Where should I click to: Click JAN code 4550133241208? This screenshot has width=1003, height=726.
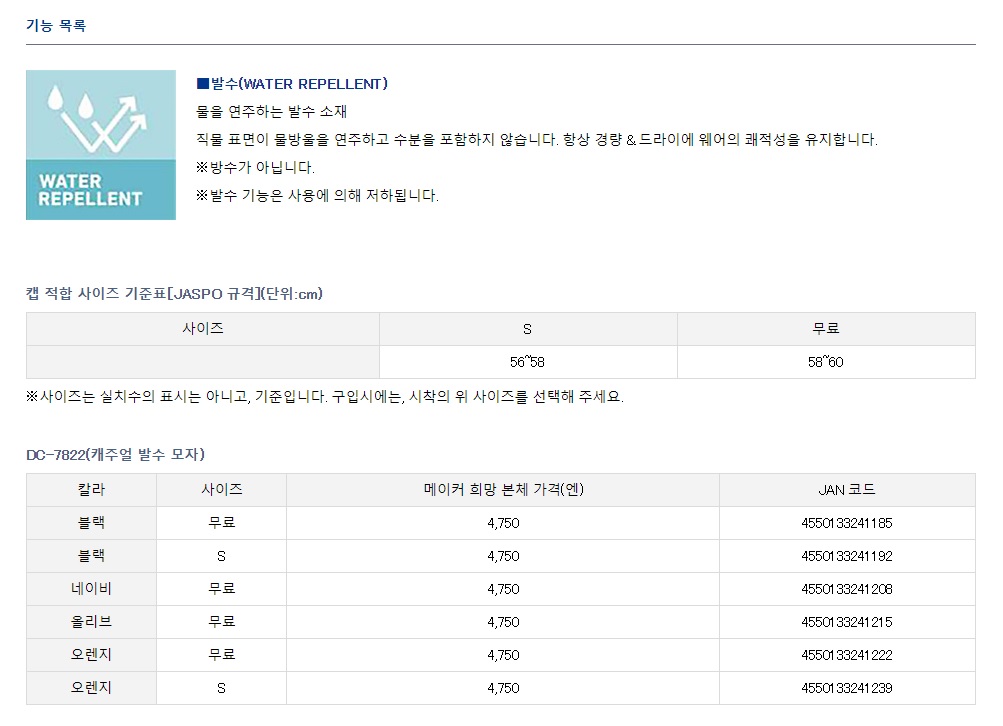pos(846,589)
